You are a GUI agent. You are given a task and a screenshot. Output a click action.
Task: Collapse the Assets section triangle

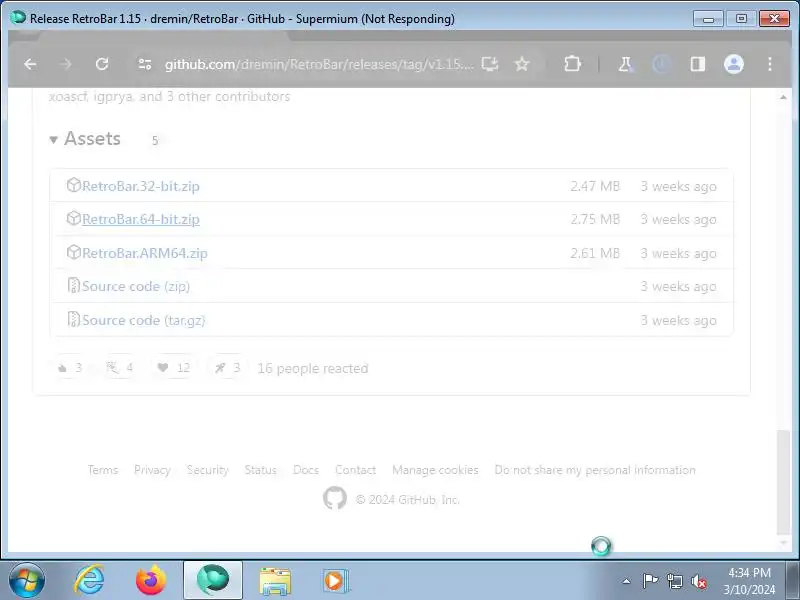(x=54, y=139)
